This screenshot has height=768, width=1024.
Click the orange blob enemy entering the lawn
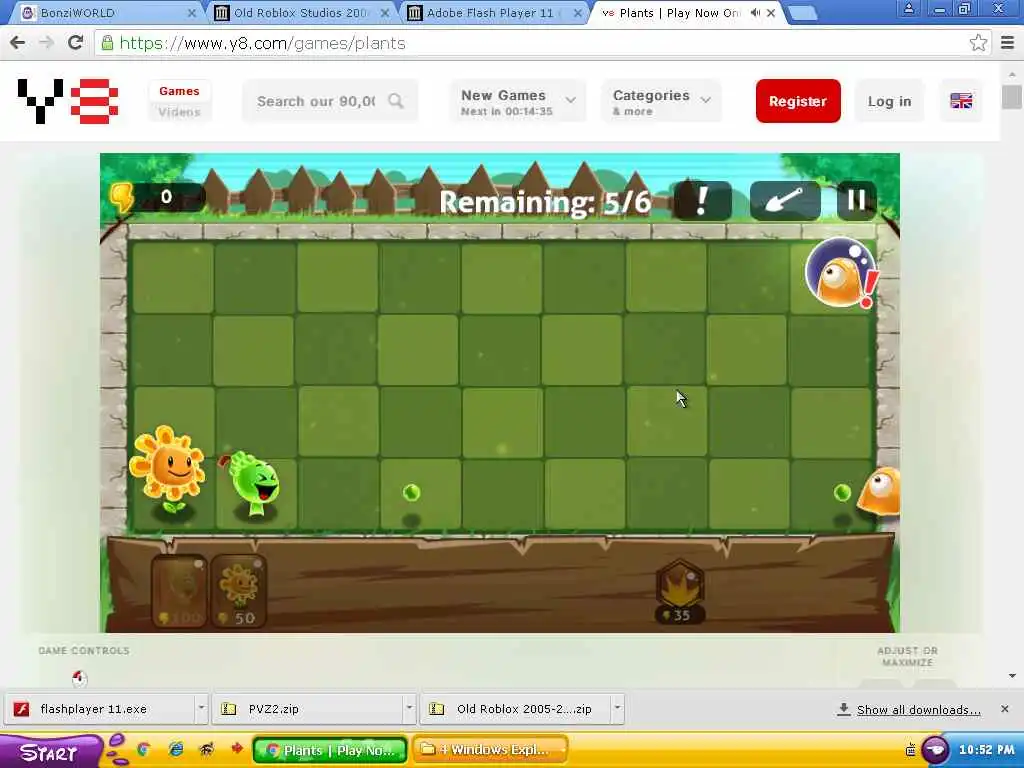[880, 492]
